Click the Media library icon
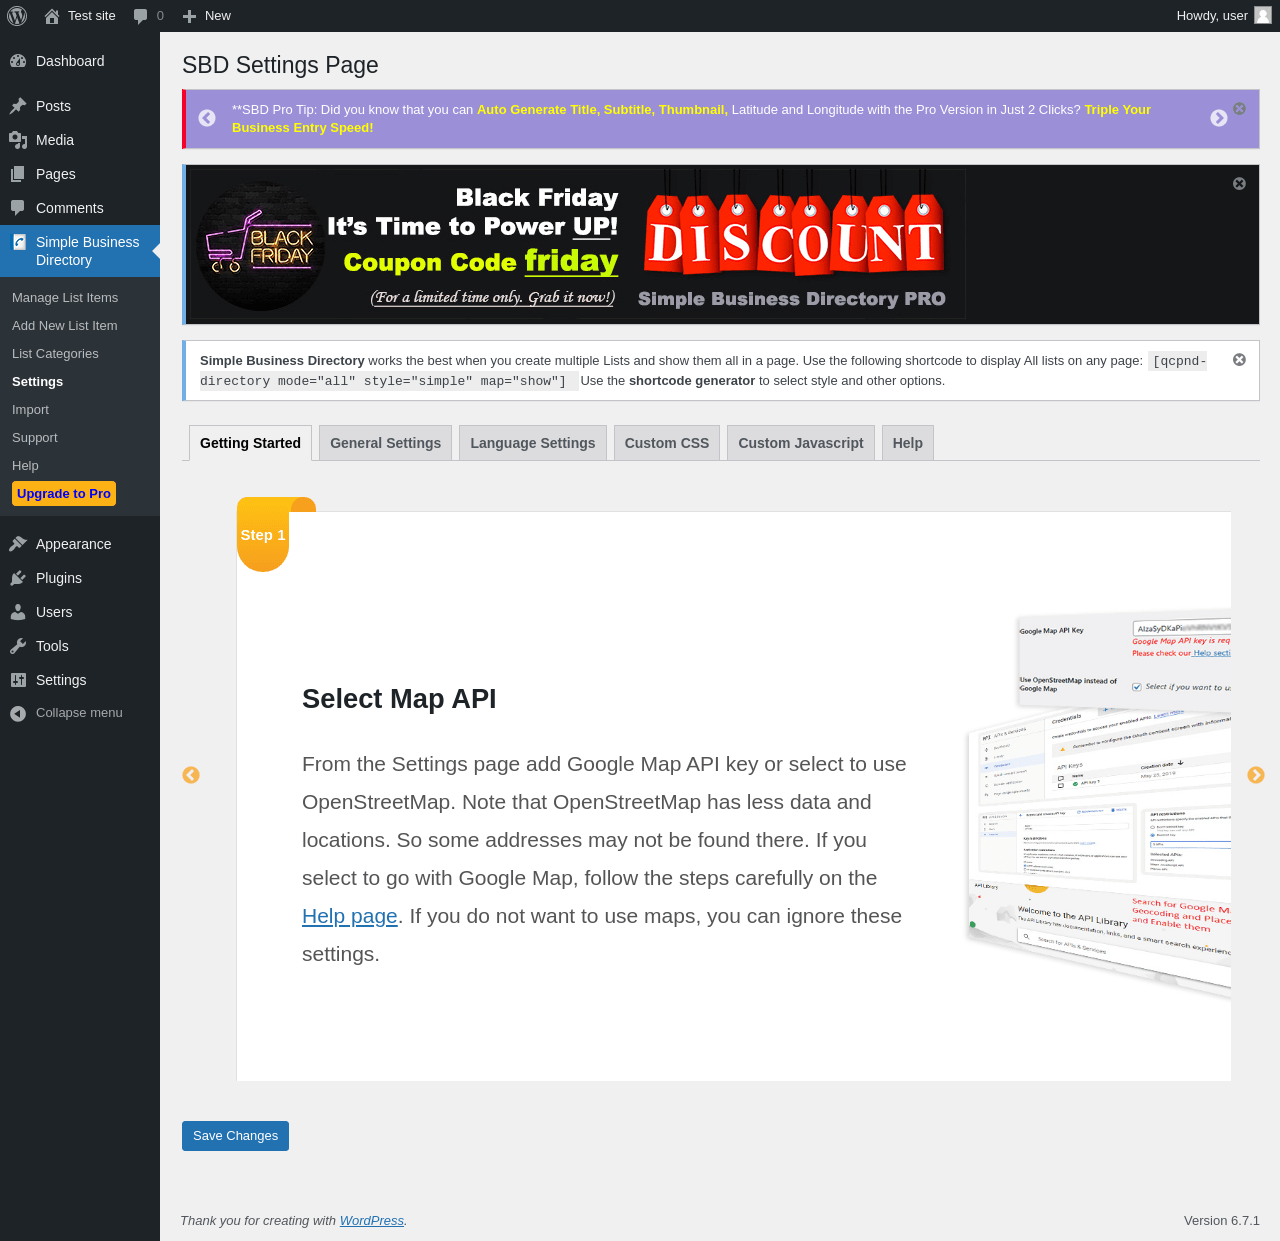The height and width of the screenshot is (1241, 1280). click(x=18, y=140)
